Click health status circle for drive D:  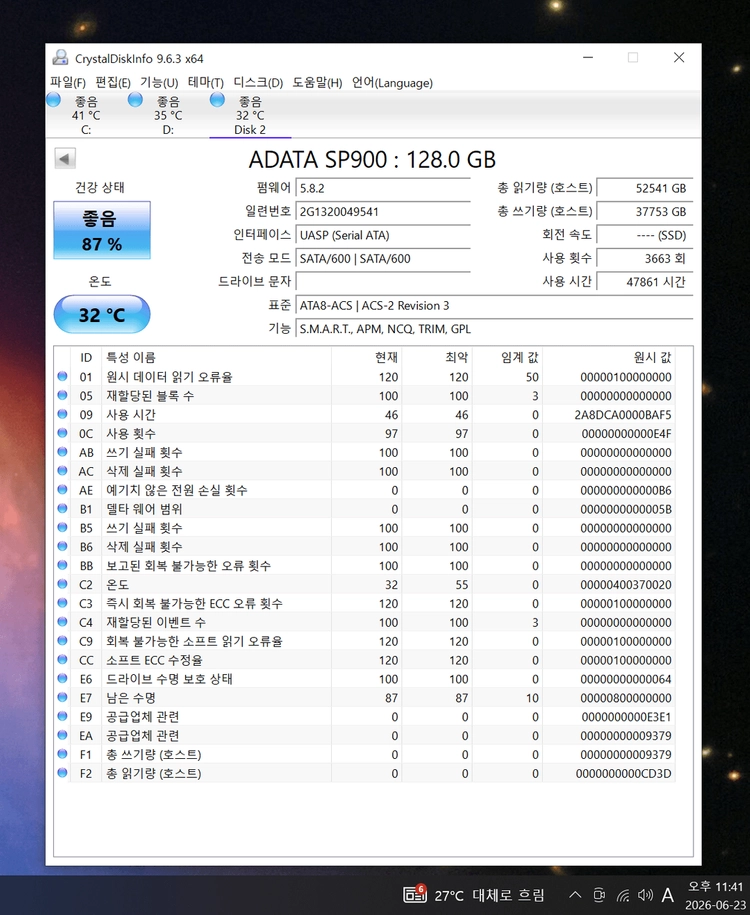[135, 100]
